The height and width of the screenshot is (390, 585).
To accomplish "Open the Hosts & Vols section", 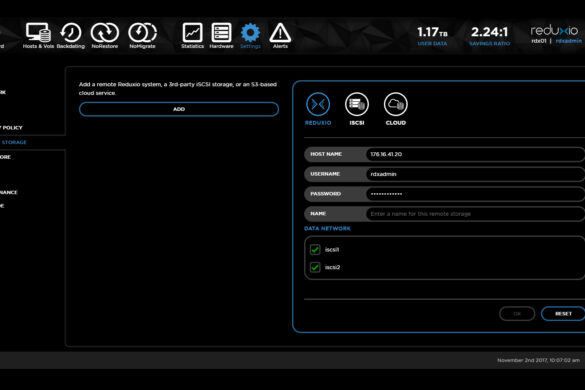I will (38, 36).
